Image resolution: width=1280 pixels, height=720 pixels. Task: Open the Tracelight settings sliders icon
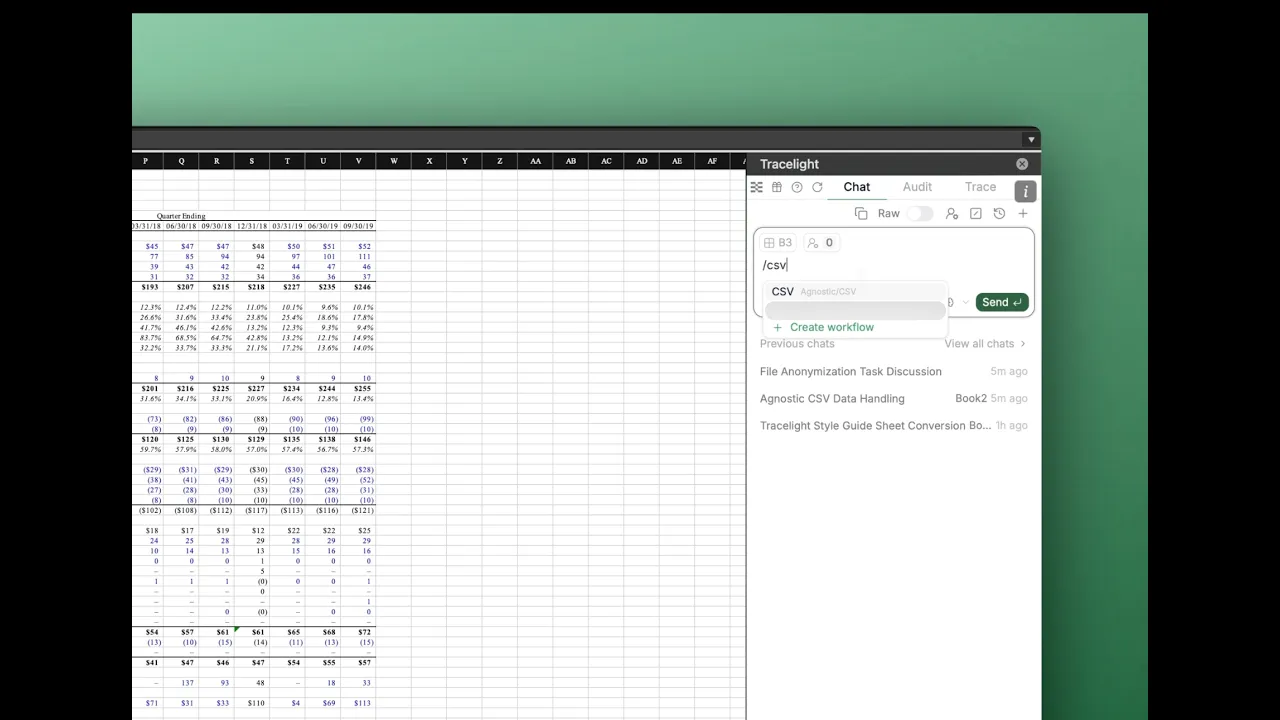coord(756,187)
